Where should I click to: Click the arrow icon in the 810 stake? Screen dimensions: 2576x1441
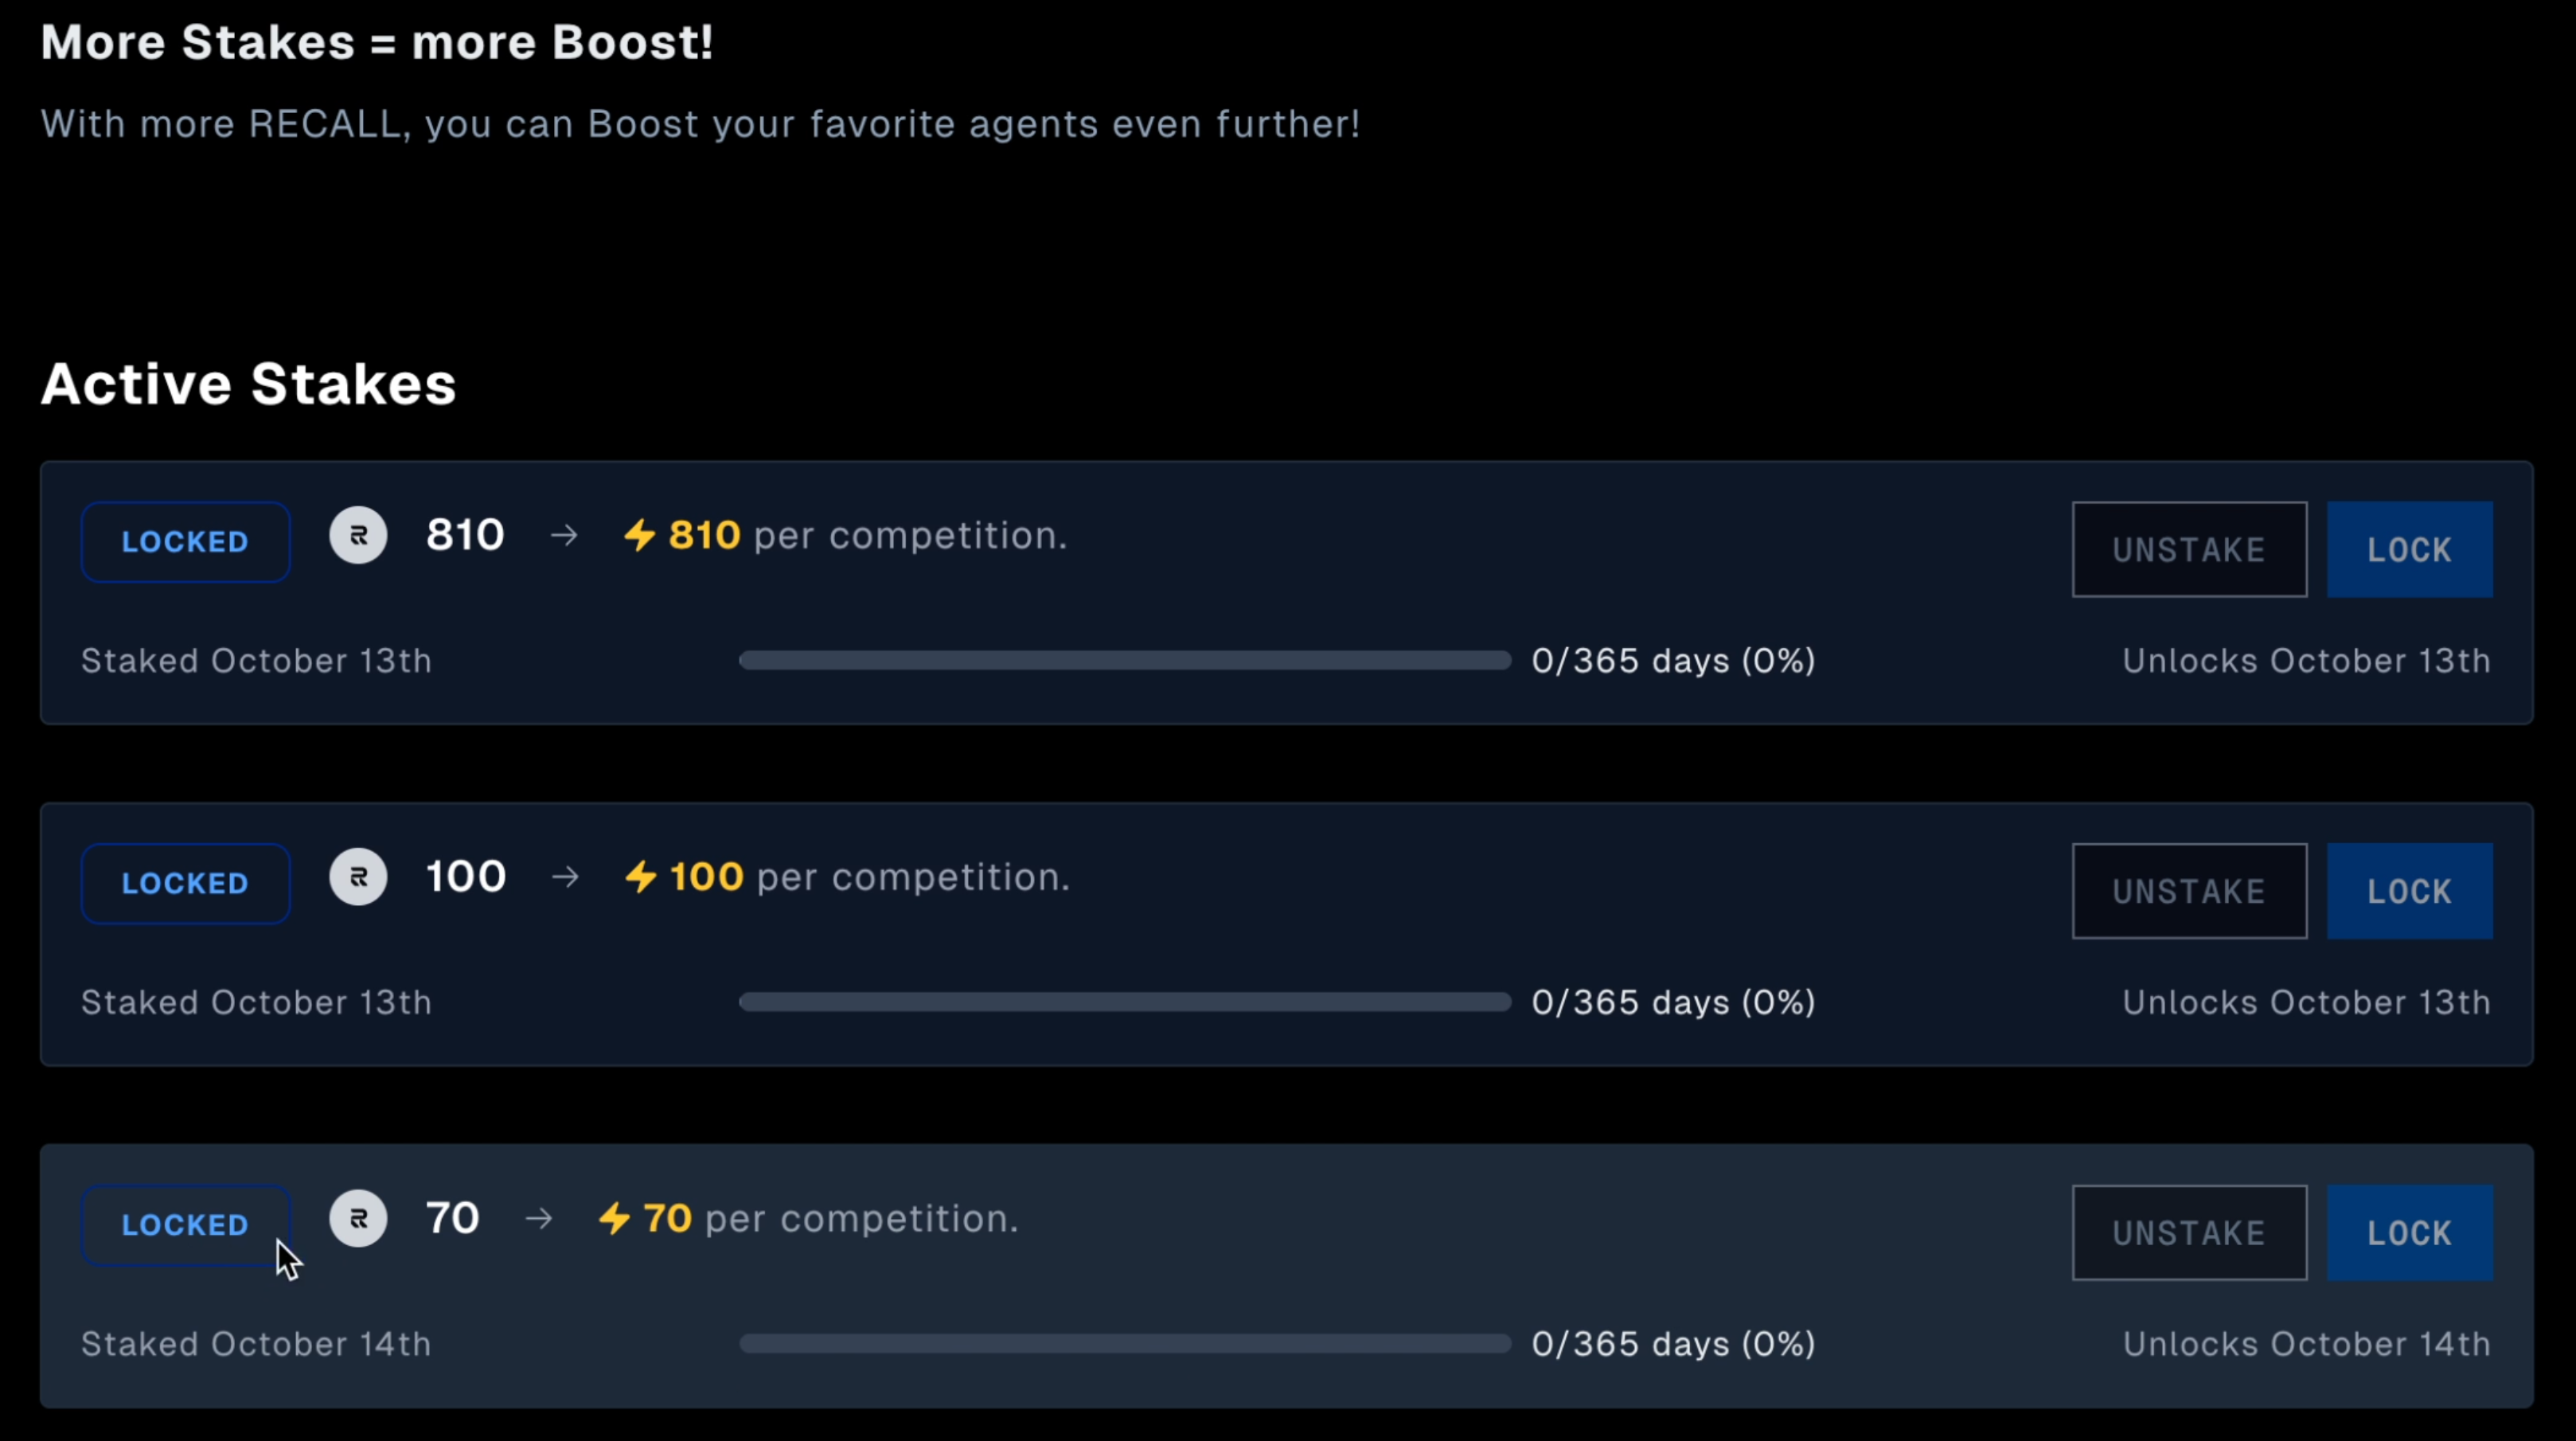(564, 536)
